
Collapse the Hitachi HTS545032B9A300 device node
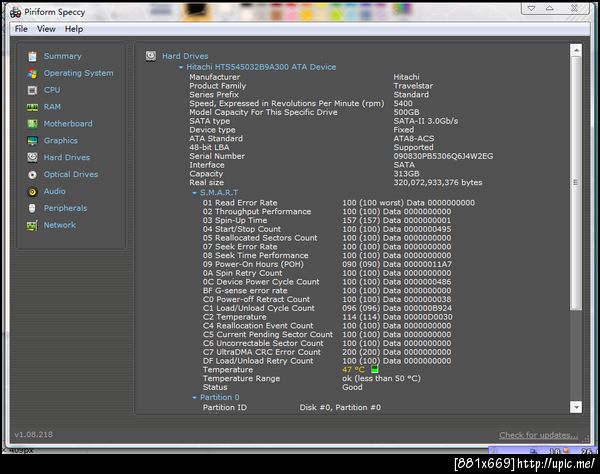(181, 67)
